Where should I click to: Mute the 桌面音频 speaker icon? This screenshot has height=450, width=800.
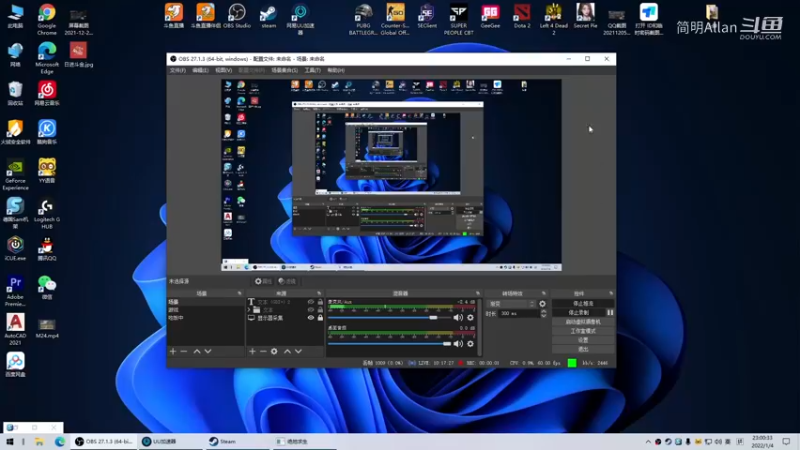tap(458, 343)
